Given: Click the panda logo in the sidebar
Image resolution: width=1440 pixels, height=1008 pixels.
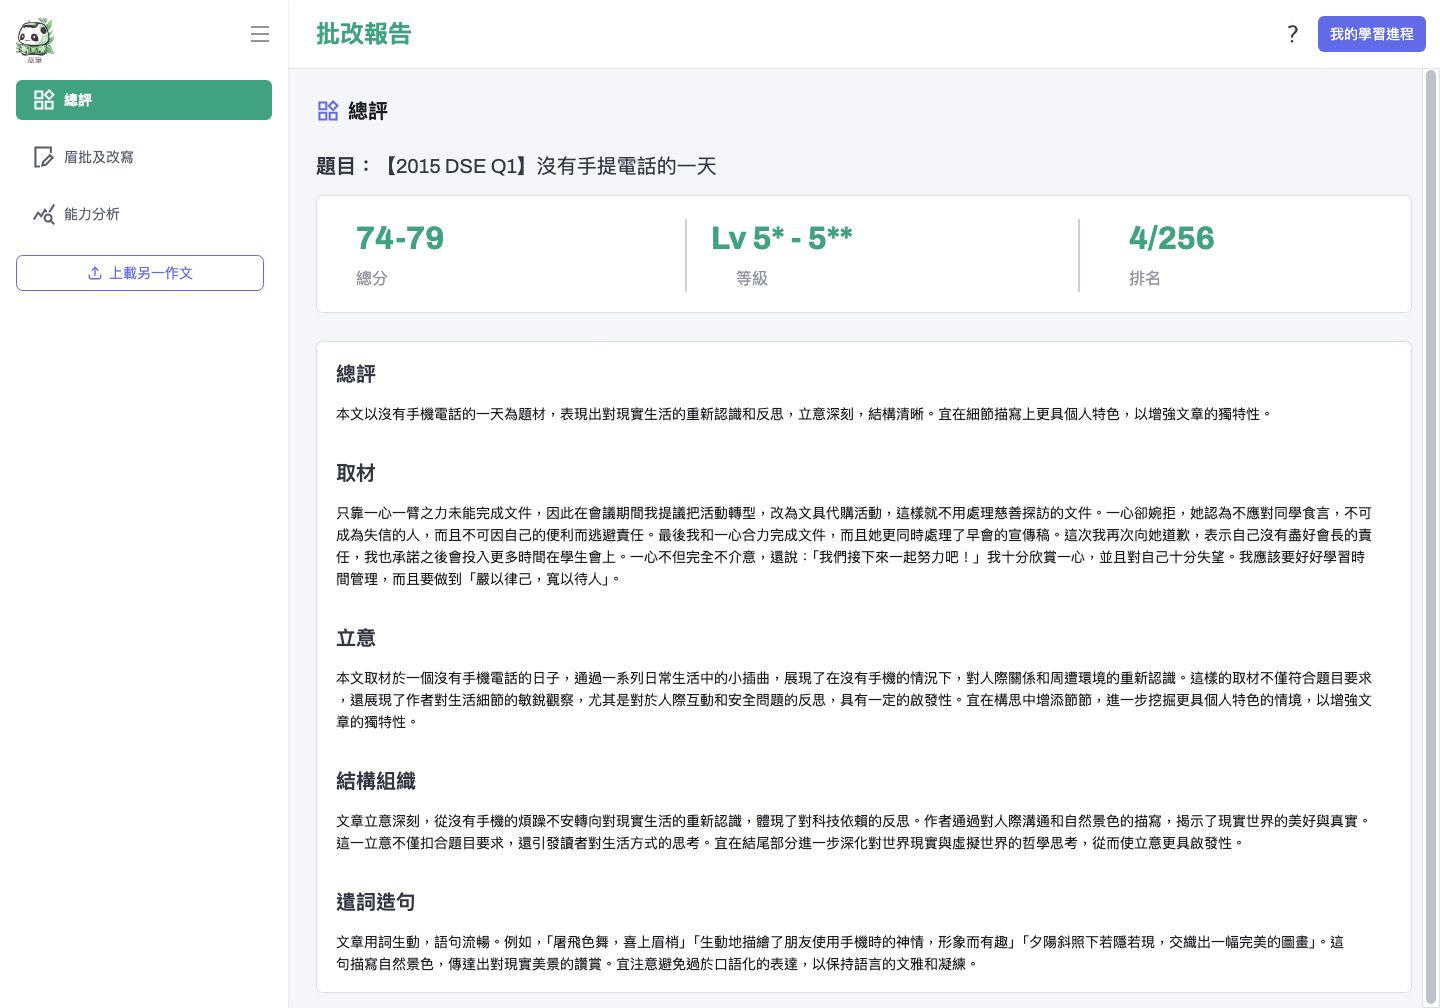Looking at the screenshot, I should point(35,39).
